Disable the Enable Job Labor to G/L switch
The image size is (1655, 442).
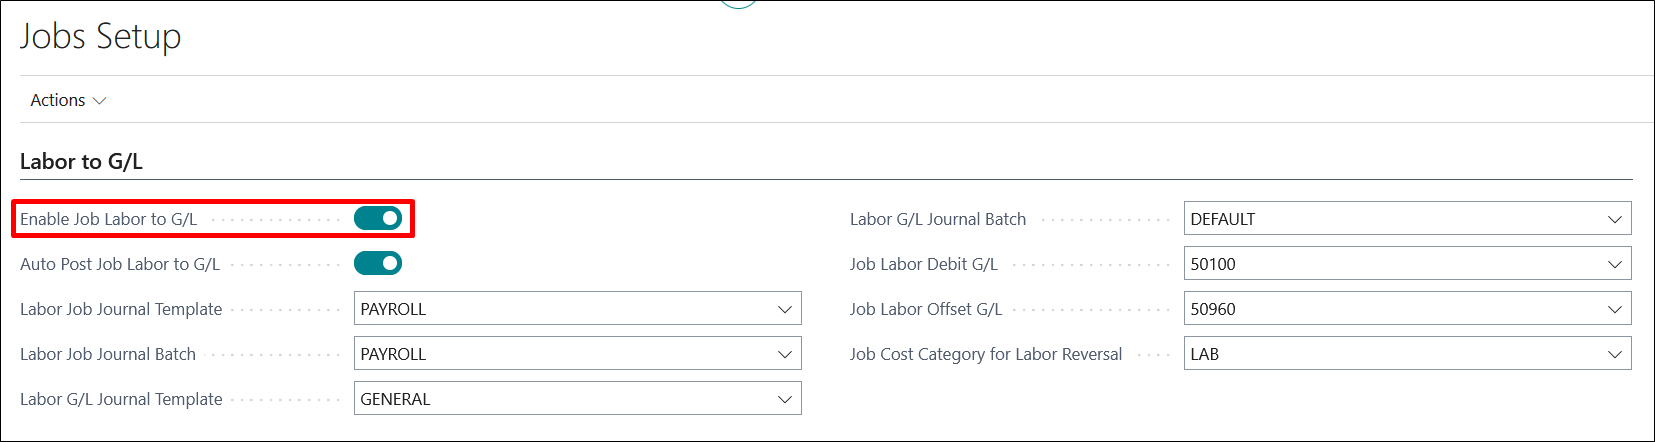[378, 218]
